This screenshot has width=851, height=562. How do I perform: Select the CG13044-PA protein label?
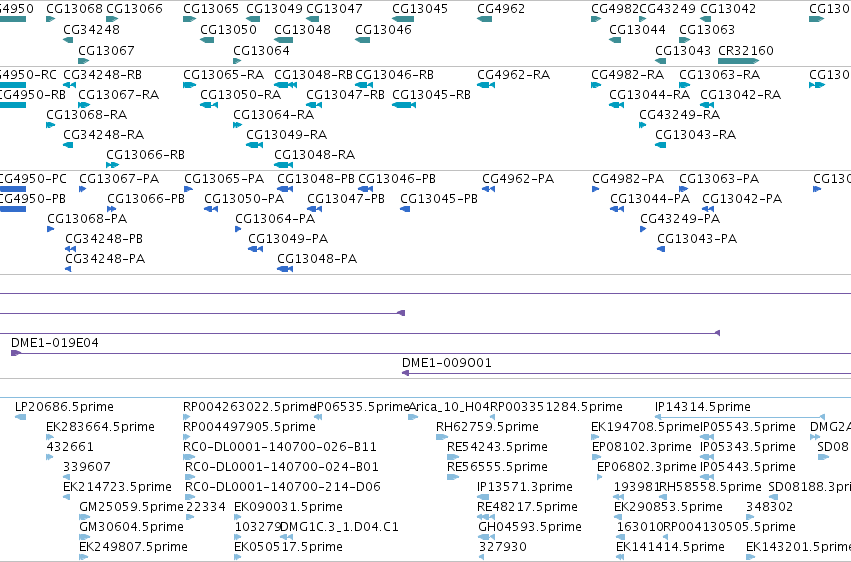pos(650,199)
